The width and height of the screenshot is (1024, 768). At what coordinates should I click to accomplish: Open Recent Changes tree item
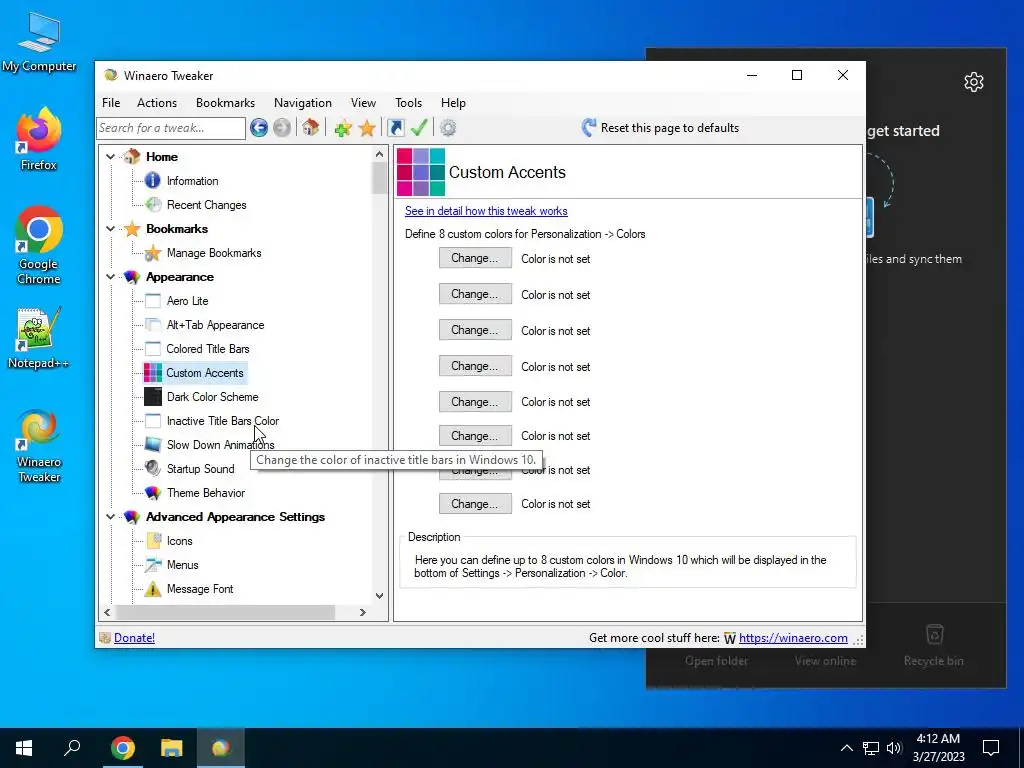coord(206,205)
